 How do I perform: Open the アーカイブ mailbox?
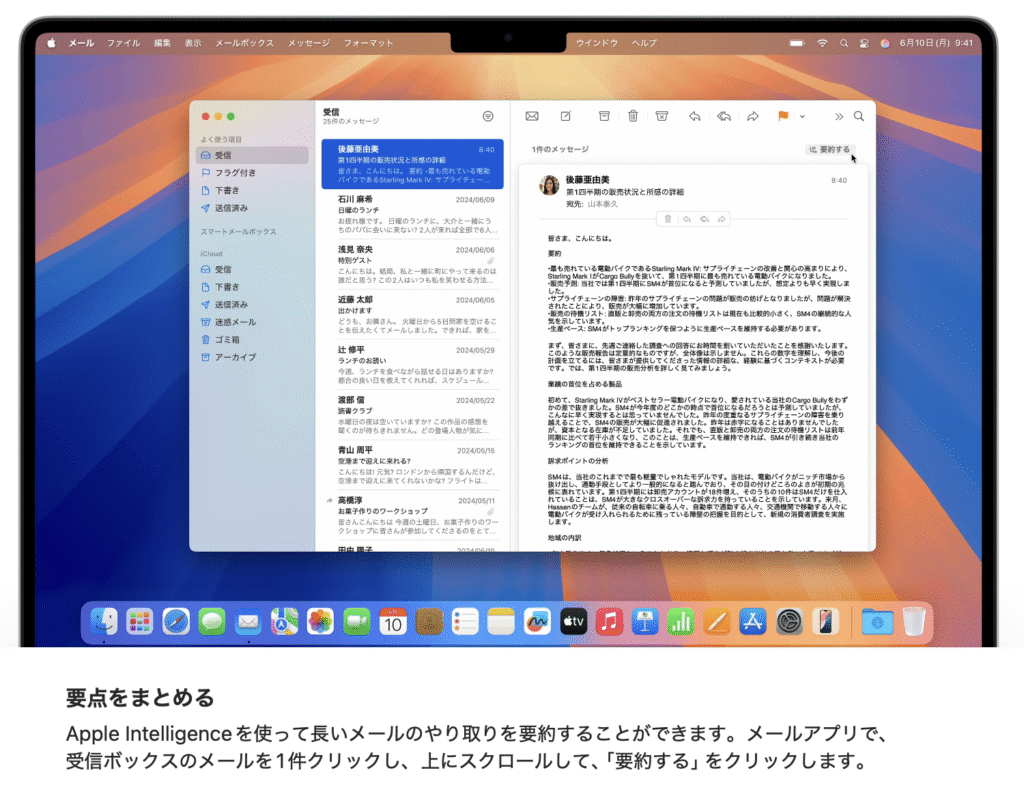click(252, 357)
